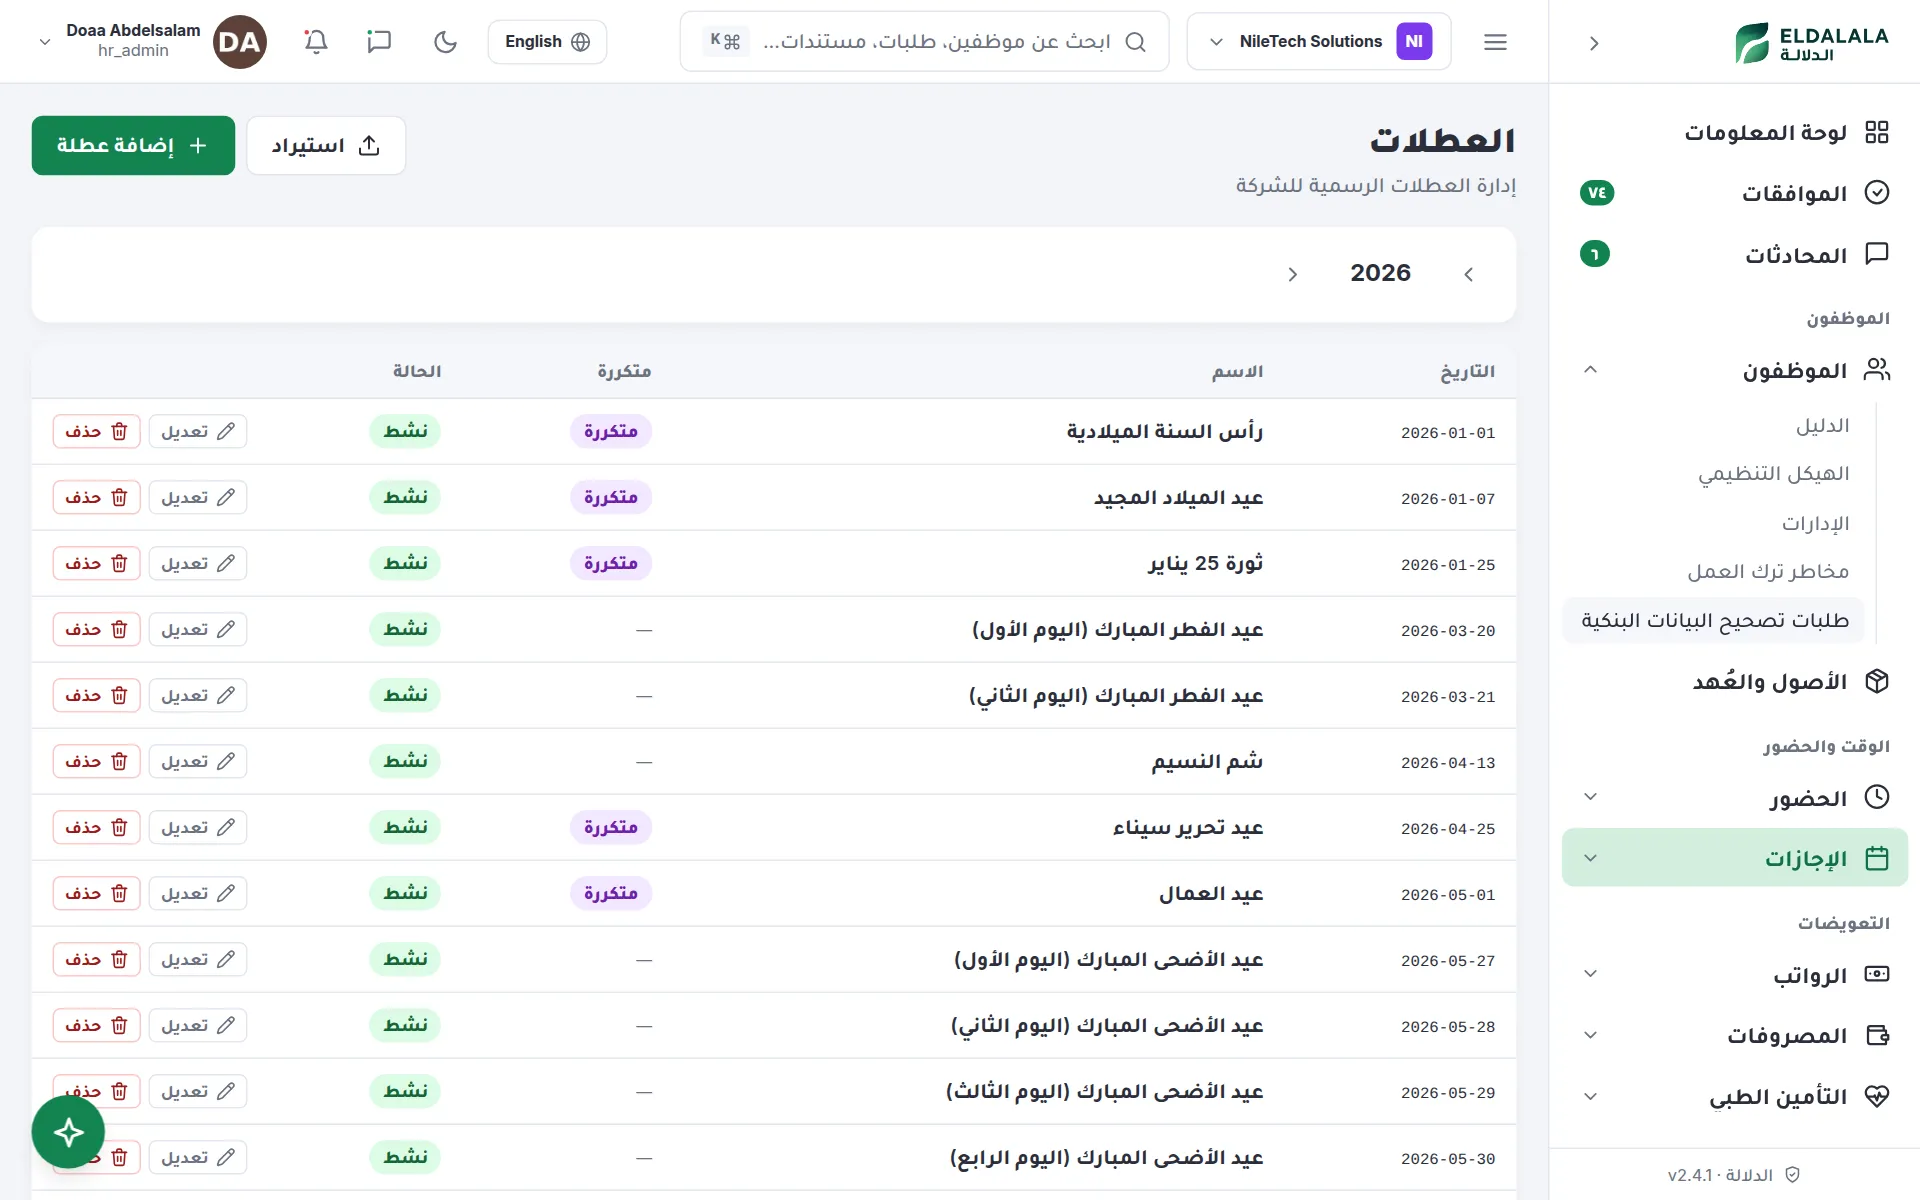1920x1200 pixels.
Task: Click إضافة عطلة add holiday button
Action: (x=133, y=146)
